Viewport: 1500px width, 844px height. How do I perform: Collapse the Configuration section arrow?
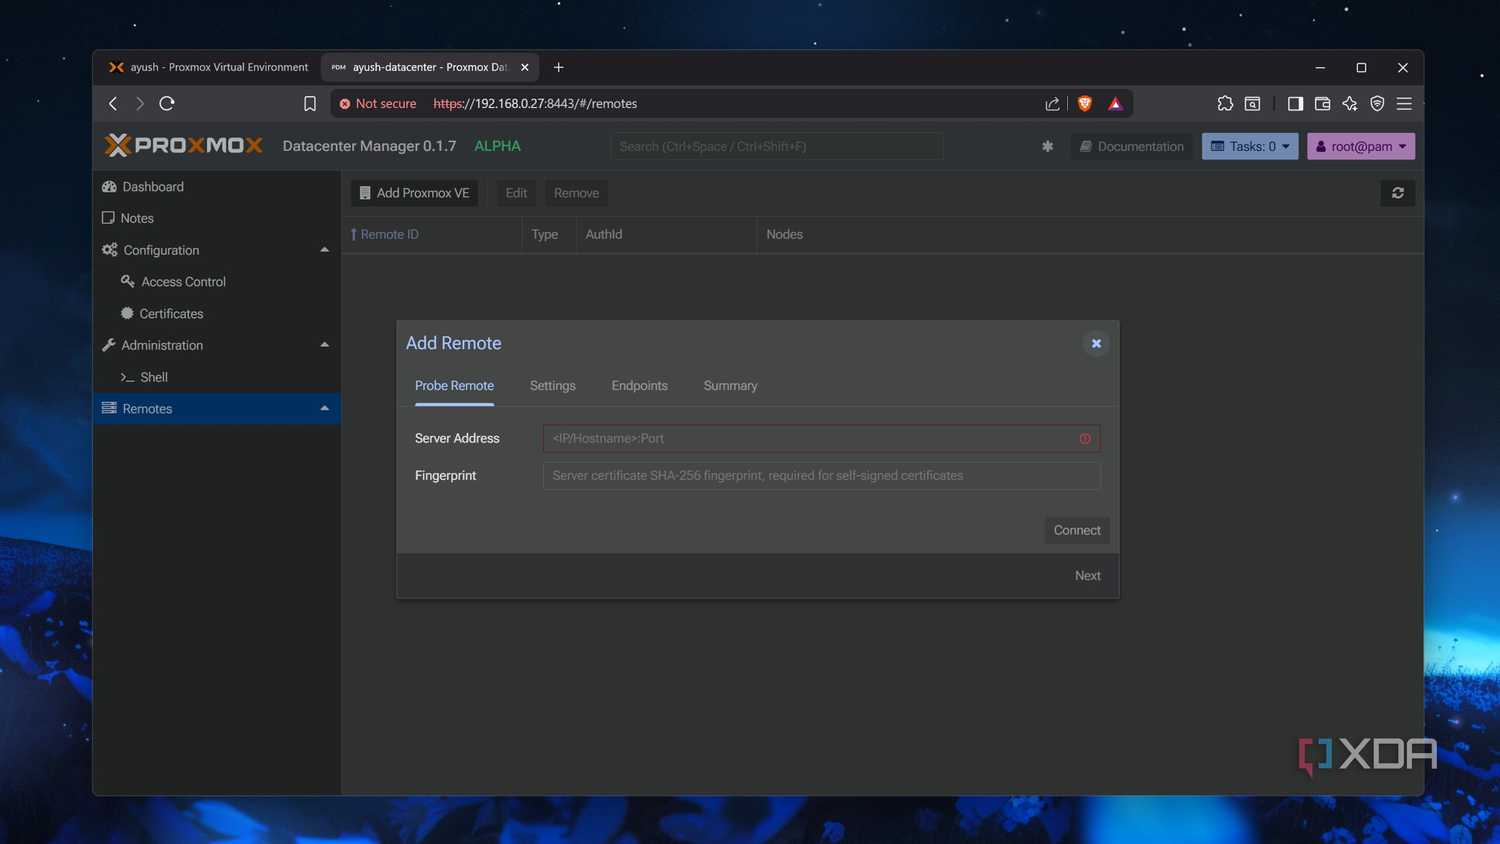point(324,250)
